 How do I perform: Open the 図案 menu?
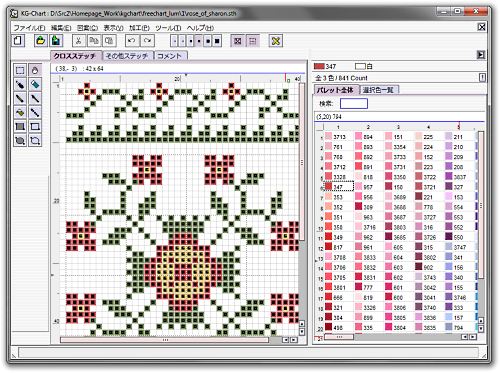click(x=87, y=28)
